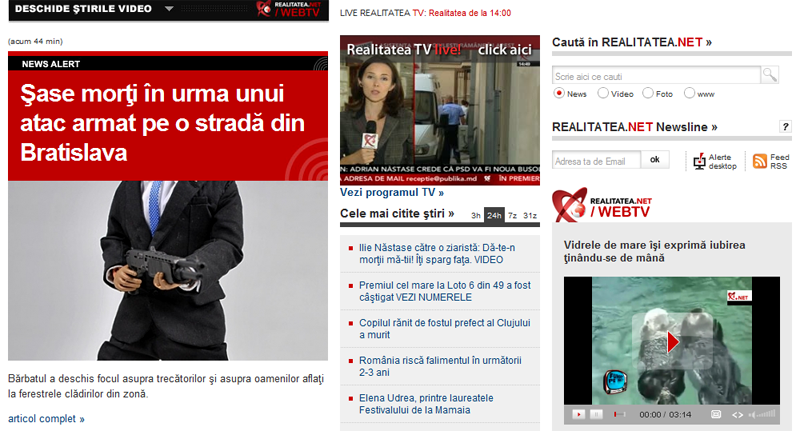Viewport: 800px width, 431px height.
Task: Click the pause button in the player control bar
Action: [596, 415]
